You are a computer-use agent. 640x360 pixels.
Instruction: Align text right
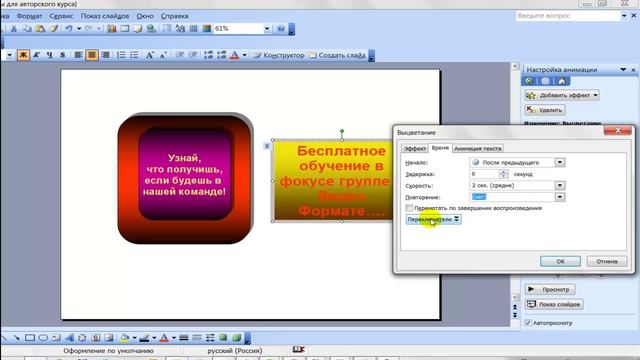pyautogui.click(x=105, y=55)
